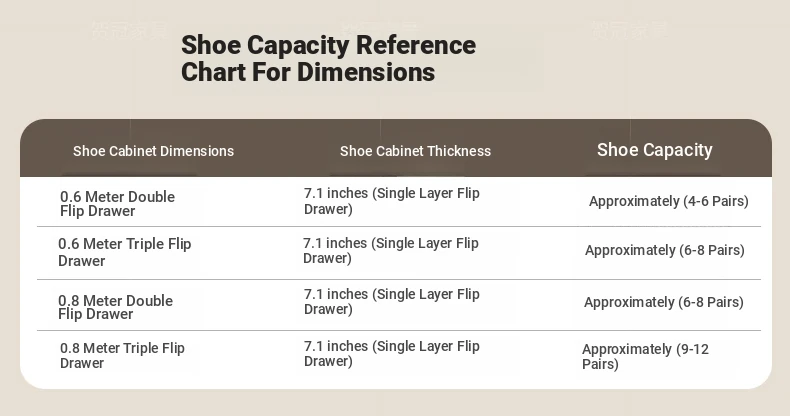Select the 0.6 Meter Triple Flip Drawer cell
Viewport: 790px width, 416px height.
pyautogui.click(x=124, y=252)
